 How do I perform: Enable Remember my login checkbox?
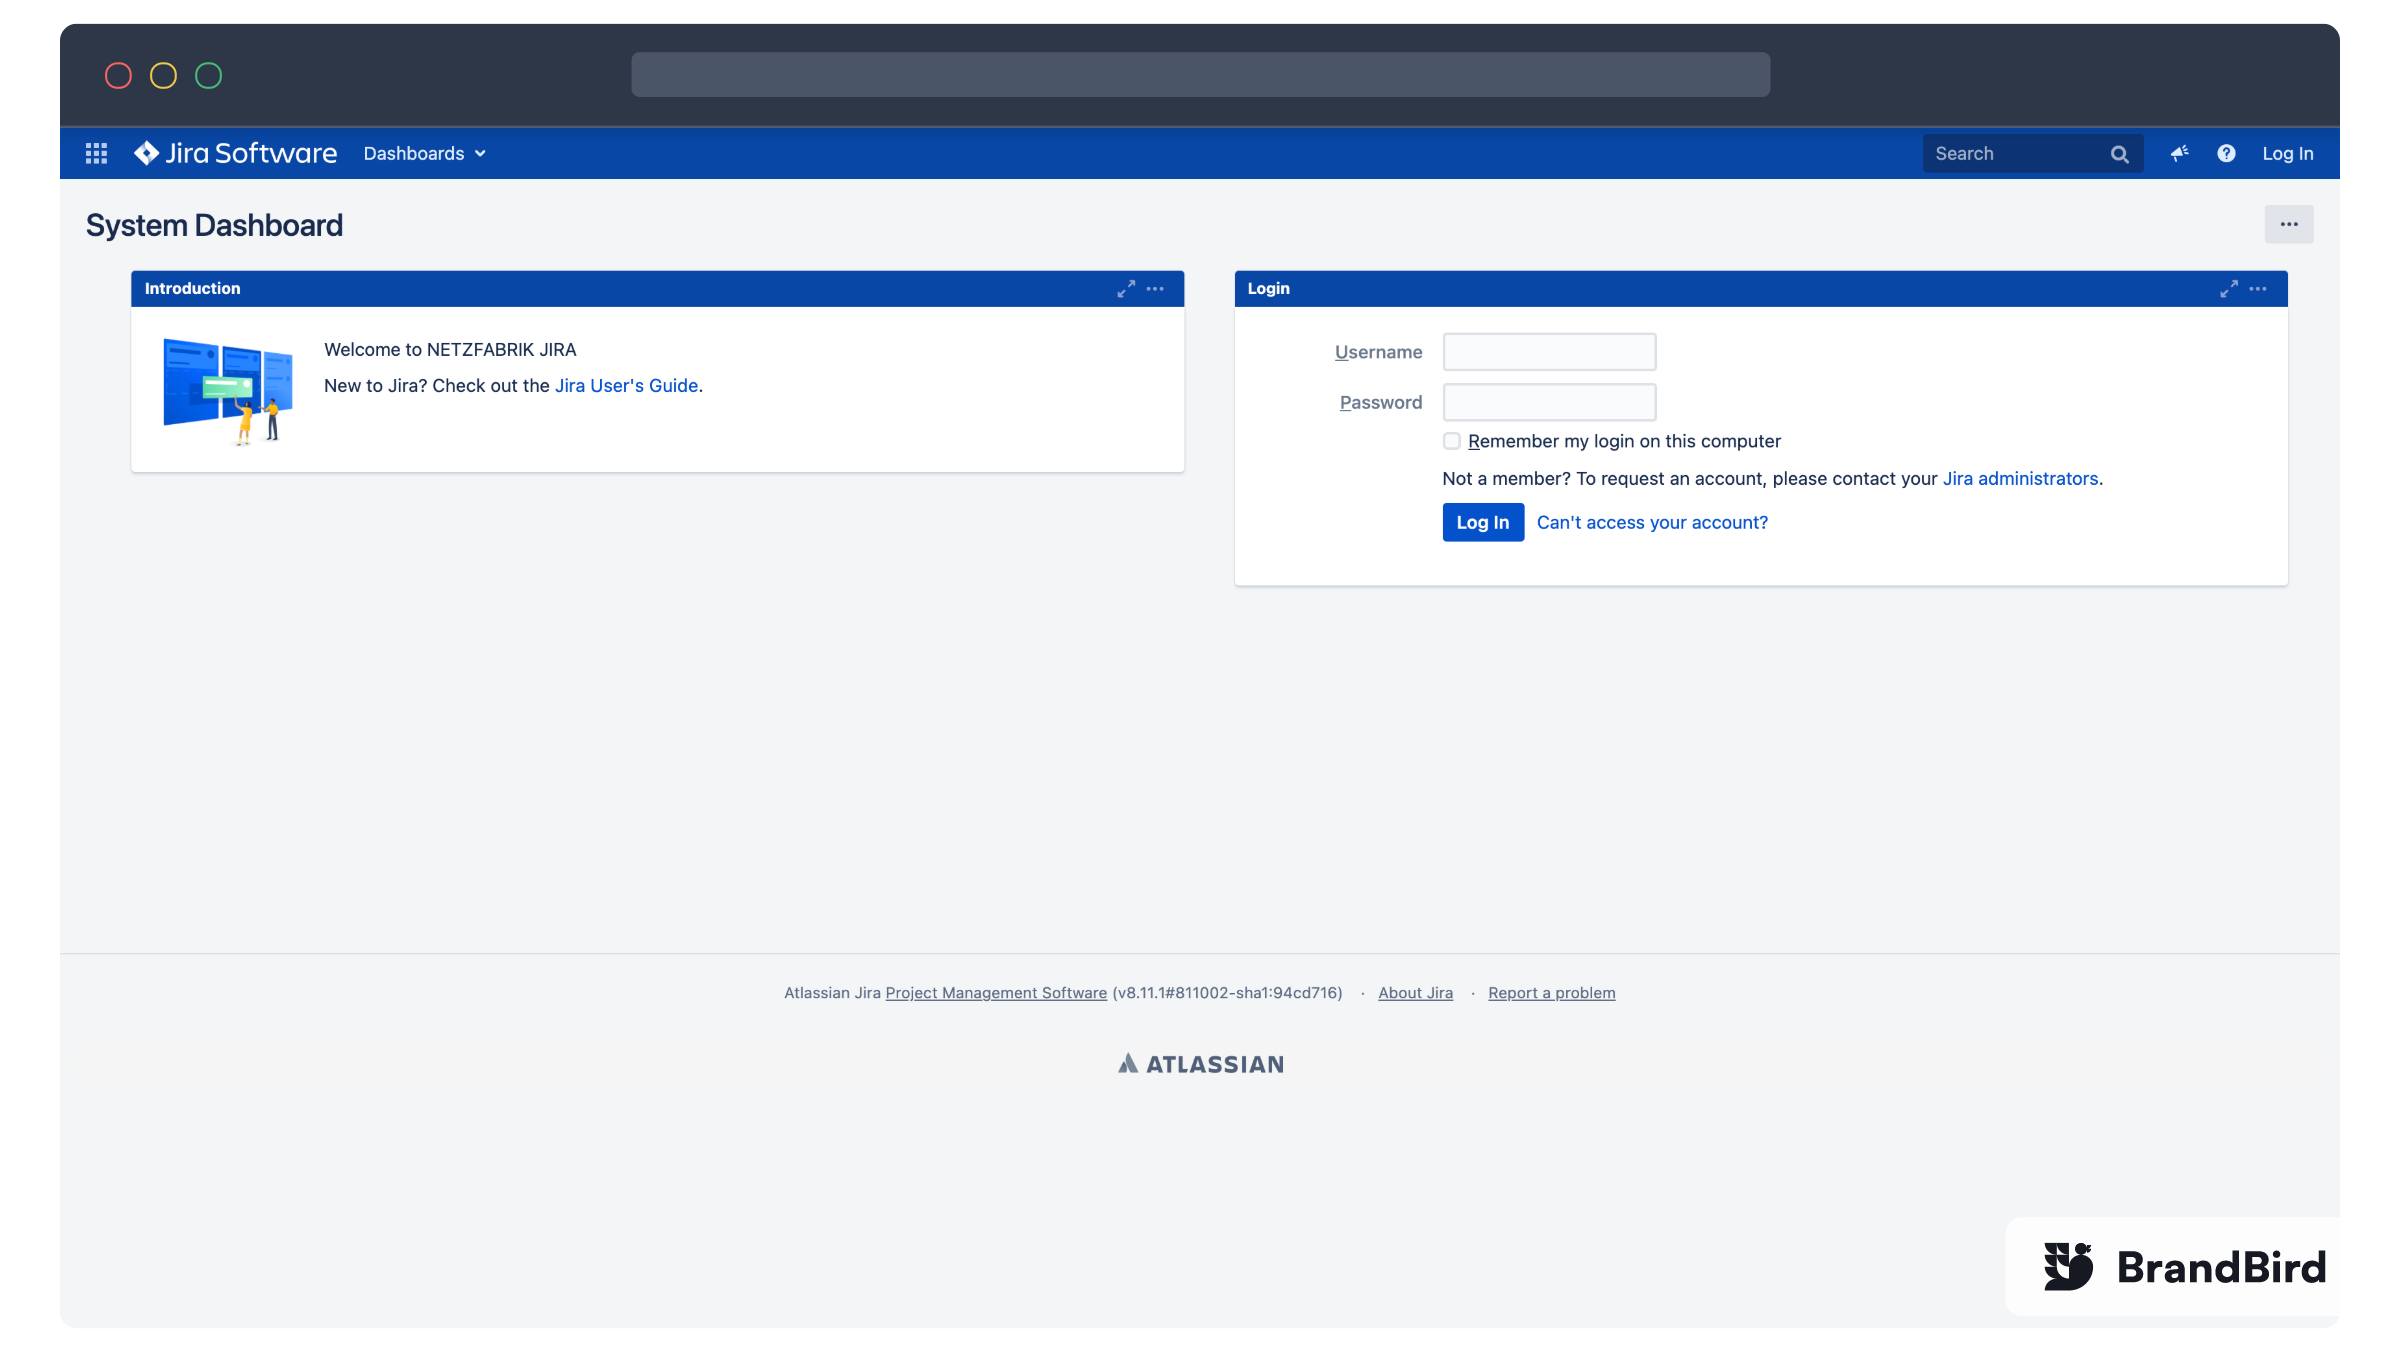pyautogui.click(x=1452, y=441)
